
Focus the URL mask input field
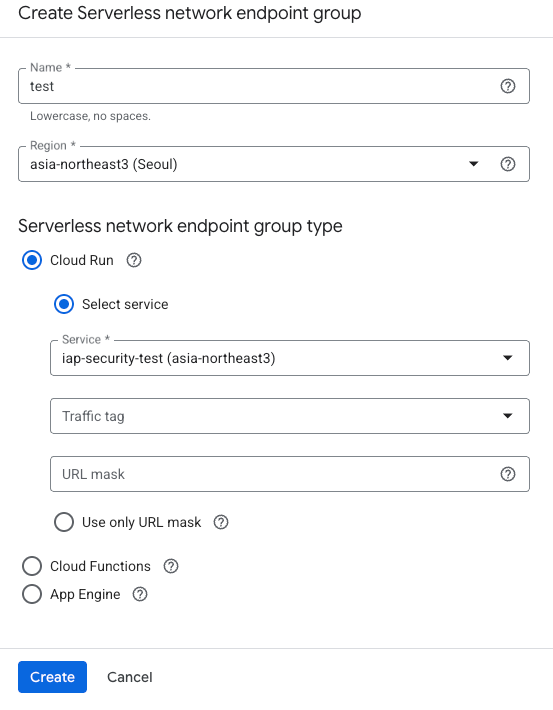point(274,474)
